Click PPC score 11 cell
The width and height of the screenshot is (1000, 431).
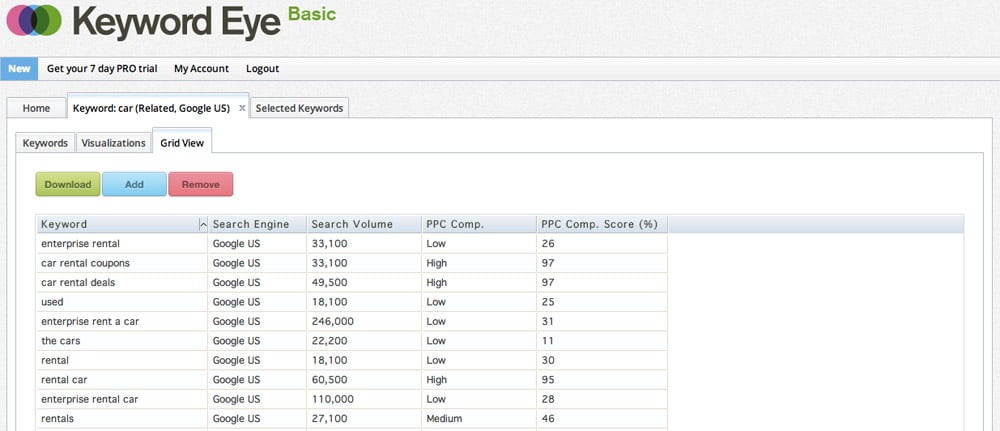coord(602,341)
